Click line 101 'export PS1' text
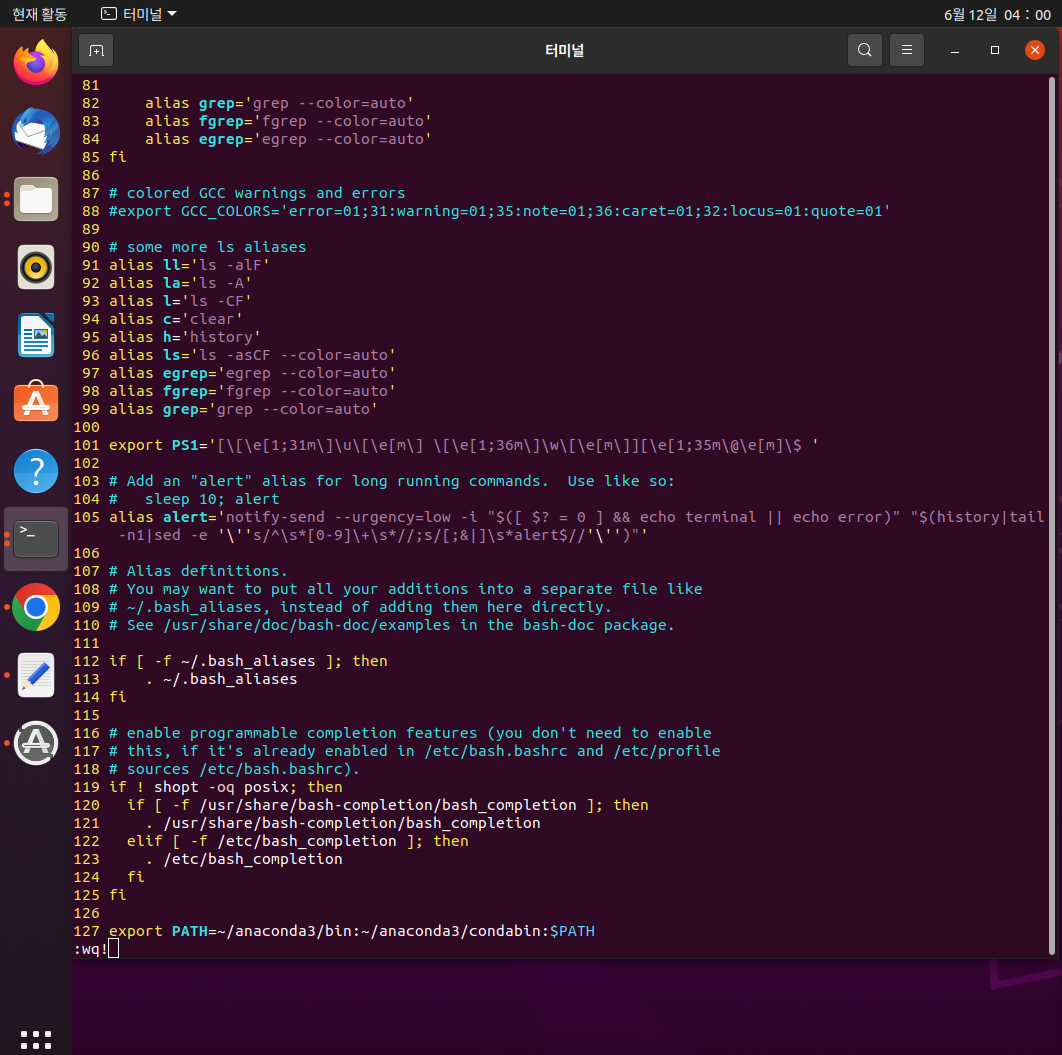 [463, 445]
